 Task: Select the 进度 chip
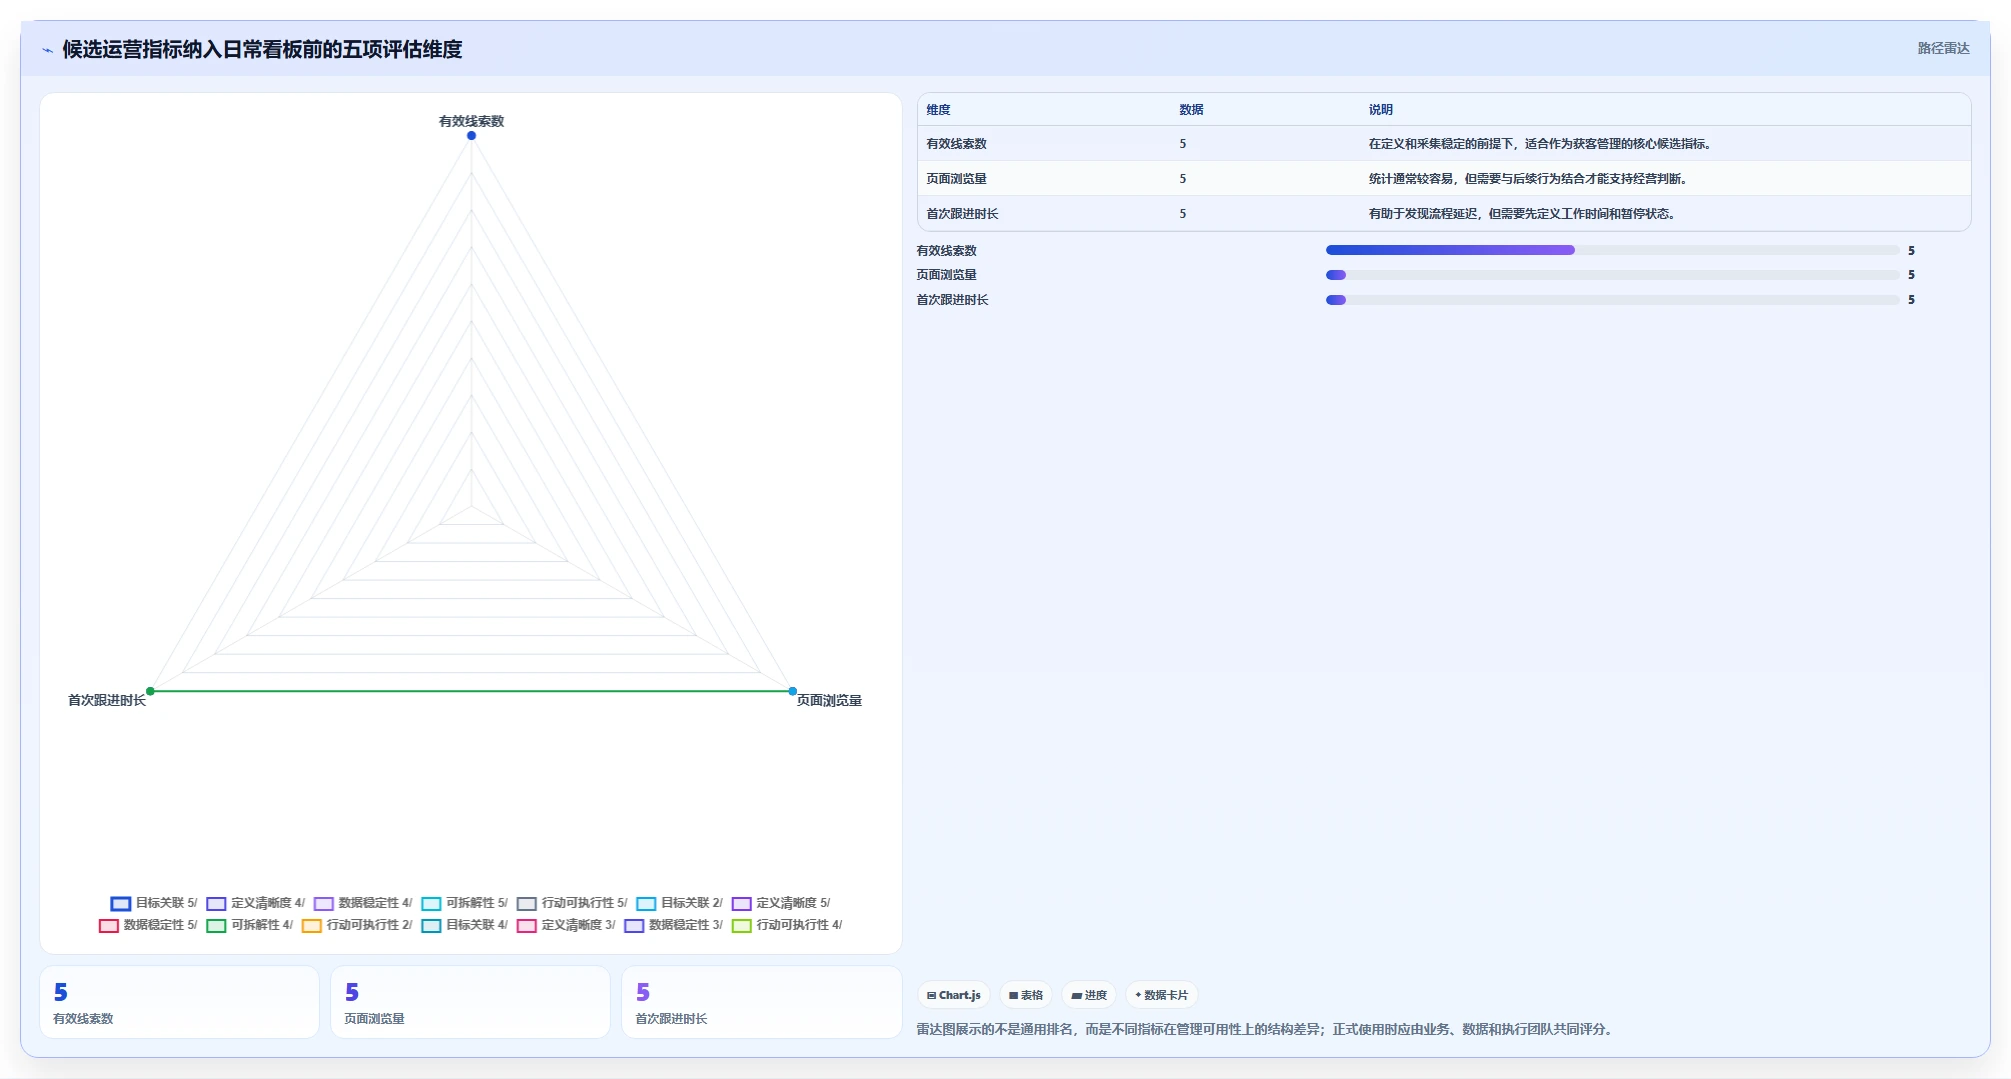(1089, 995)
